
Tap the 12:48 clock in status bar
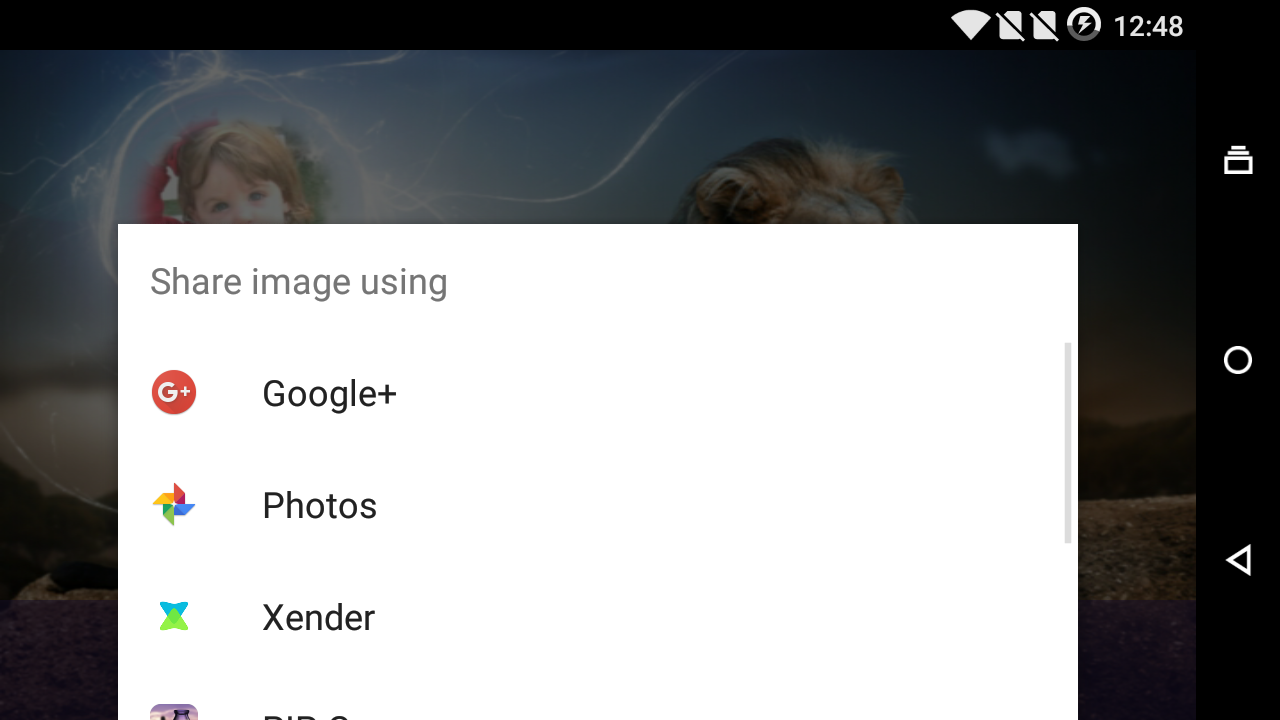coord(1148,26)
